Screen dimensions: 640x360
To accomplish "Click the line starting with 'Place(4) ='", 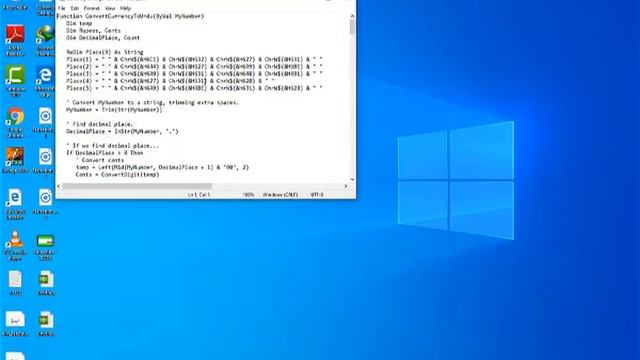I will (170, 81).
